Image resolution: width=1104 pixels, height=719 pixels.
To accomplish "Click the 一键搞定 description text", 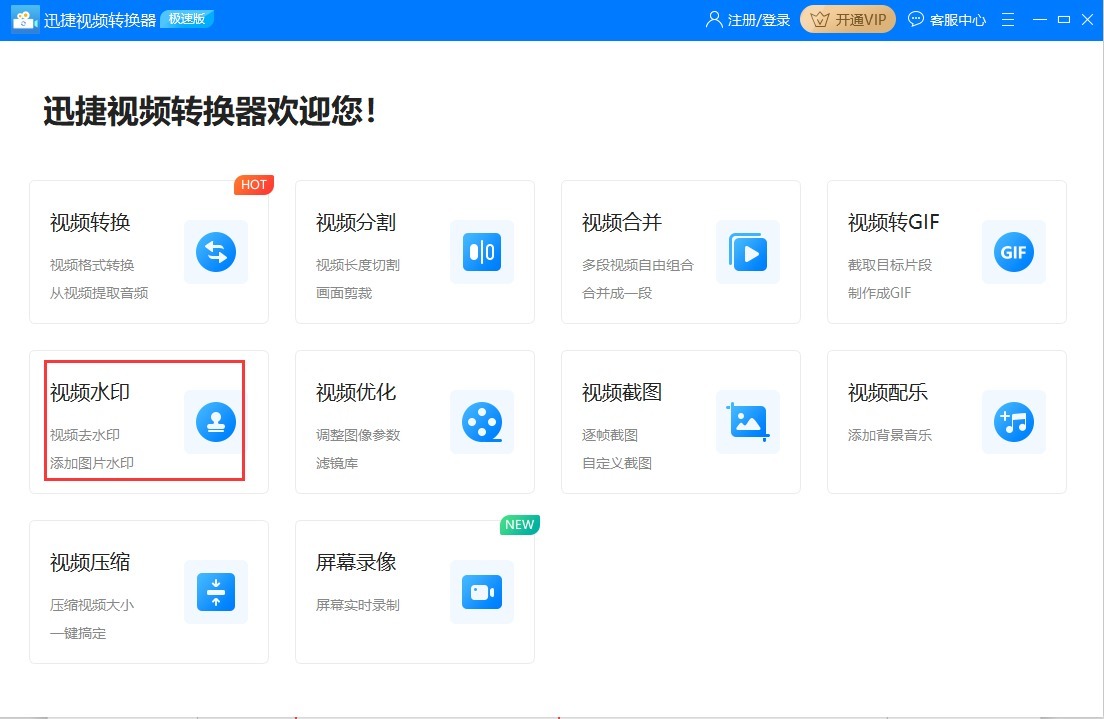I will (77, 634).
